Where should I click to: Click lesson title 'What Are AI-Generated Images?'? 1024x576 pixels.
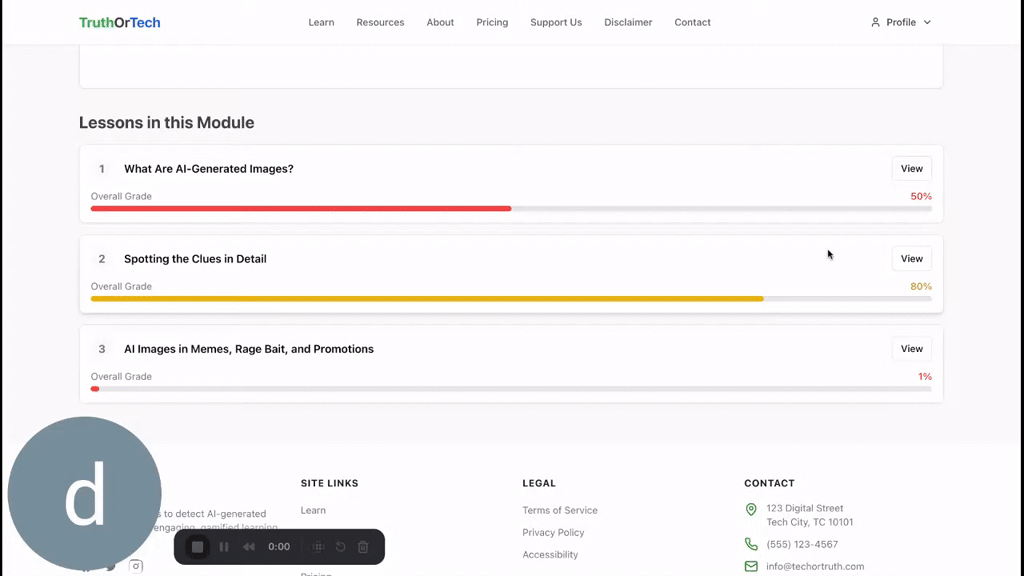[x=209, y=168]
